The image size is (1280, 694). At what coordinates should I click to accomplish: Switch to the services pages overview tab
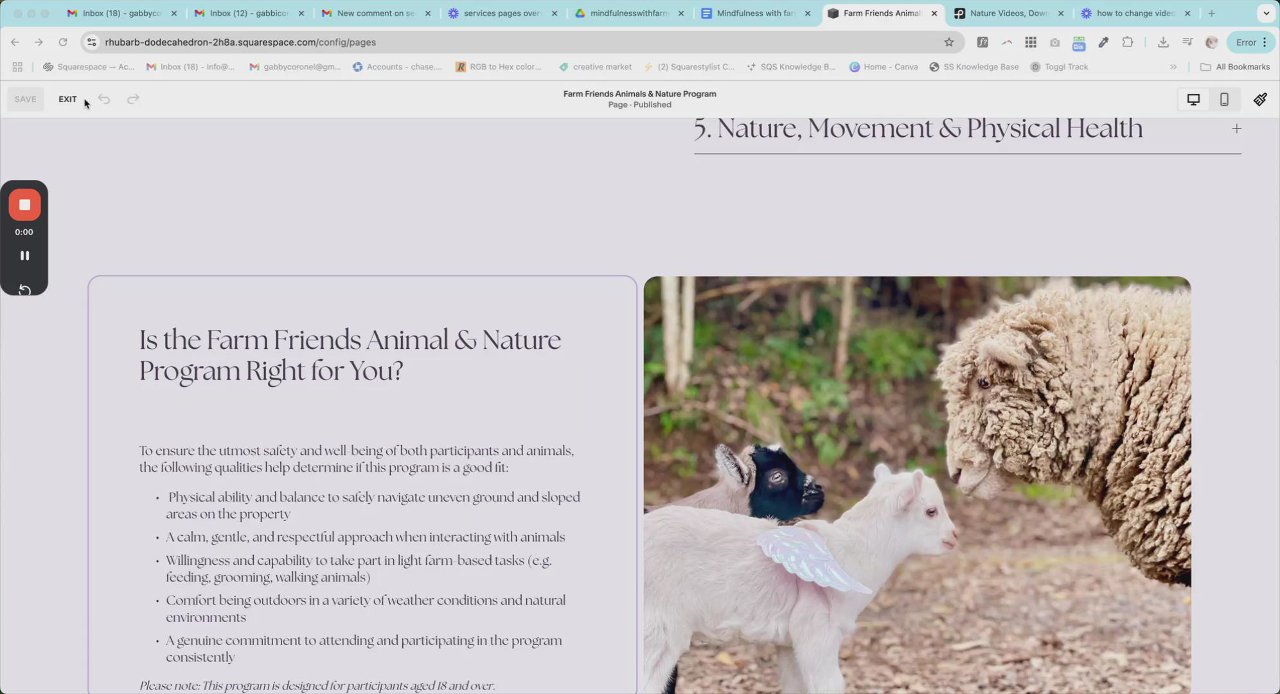click(x=503, y=13)
